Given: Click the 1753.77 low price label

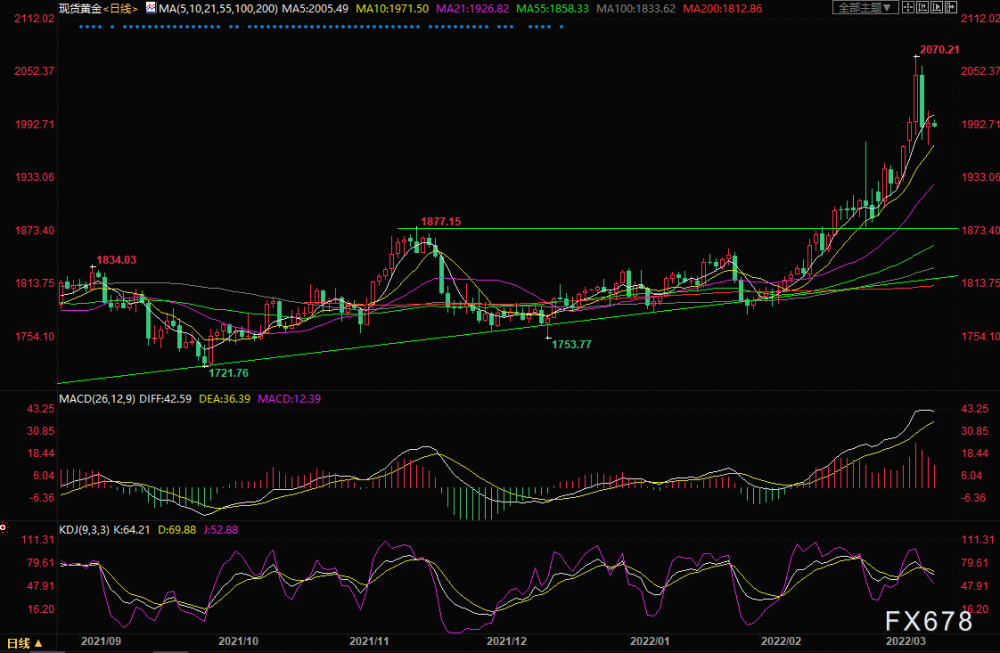Looking at the screenshot, I should point(571,344).
